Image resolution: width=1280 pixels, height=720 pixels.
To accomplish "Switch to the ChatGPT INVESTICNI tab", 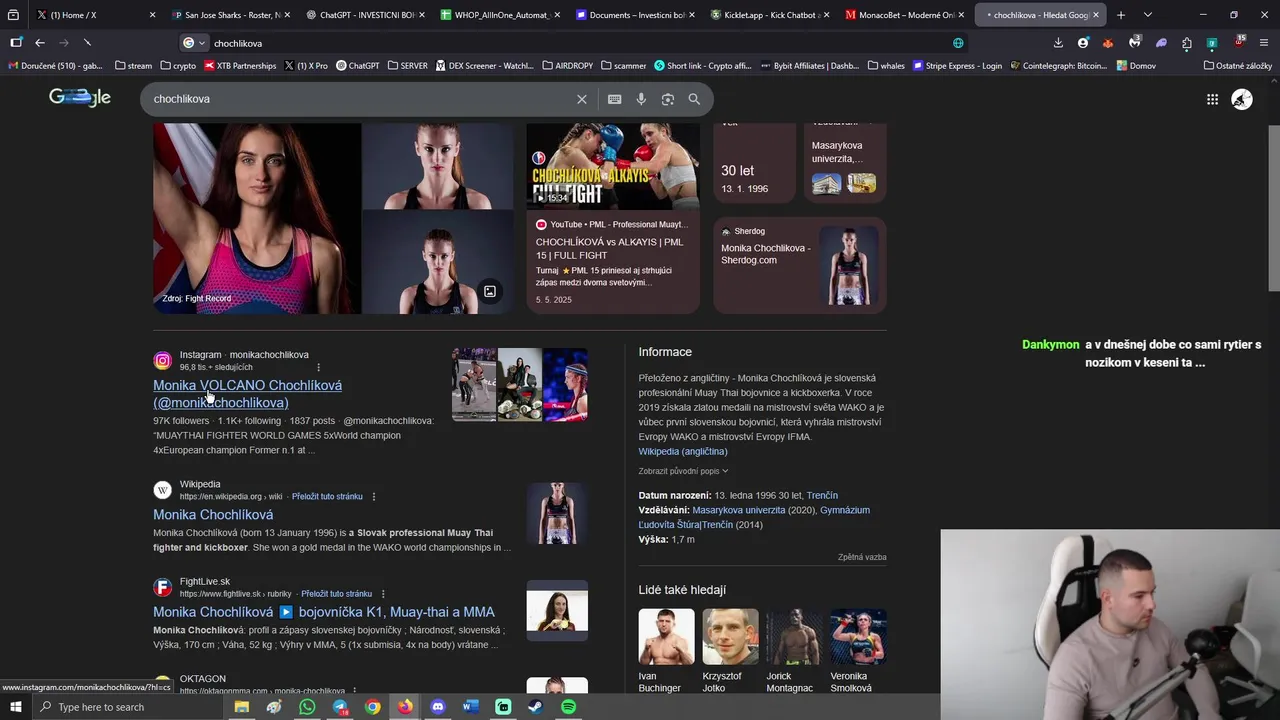I will point(365,15).
